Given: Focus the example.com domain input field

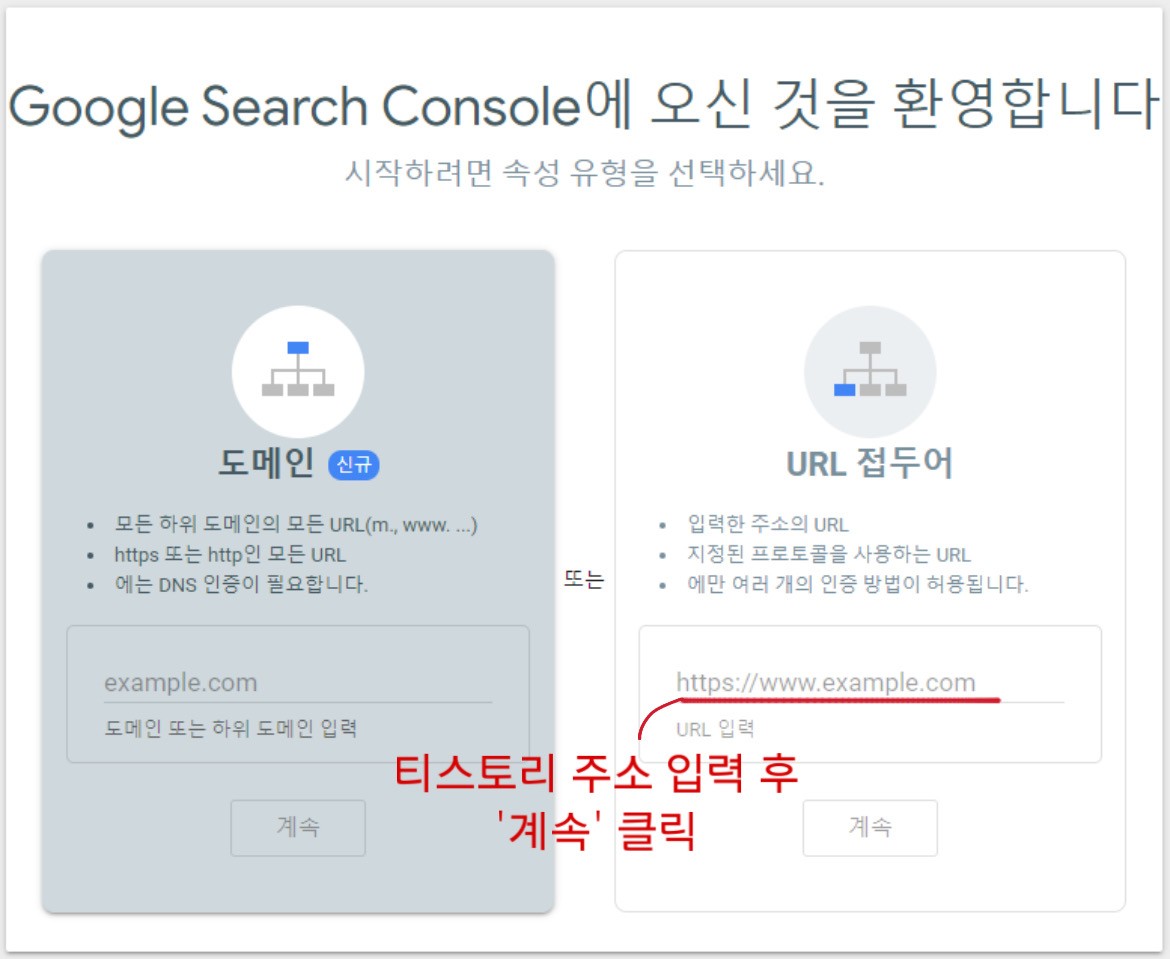Looking at the screenshot, I should pyautogui.click(x=298, y=683).
